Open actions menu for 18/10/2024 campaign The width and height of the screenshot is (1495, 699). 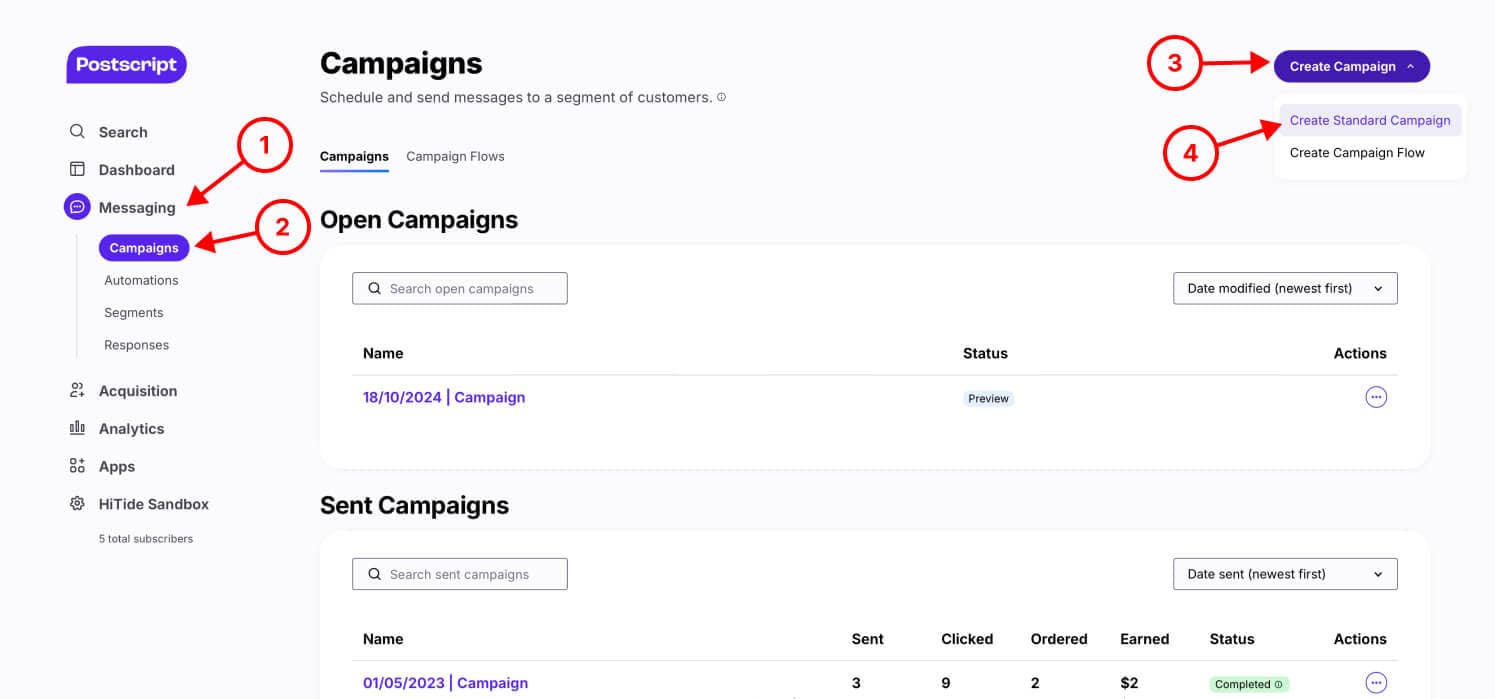point(1376,397)
